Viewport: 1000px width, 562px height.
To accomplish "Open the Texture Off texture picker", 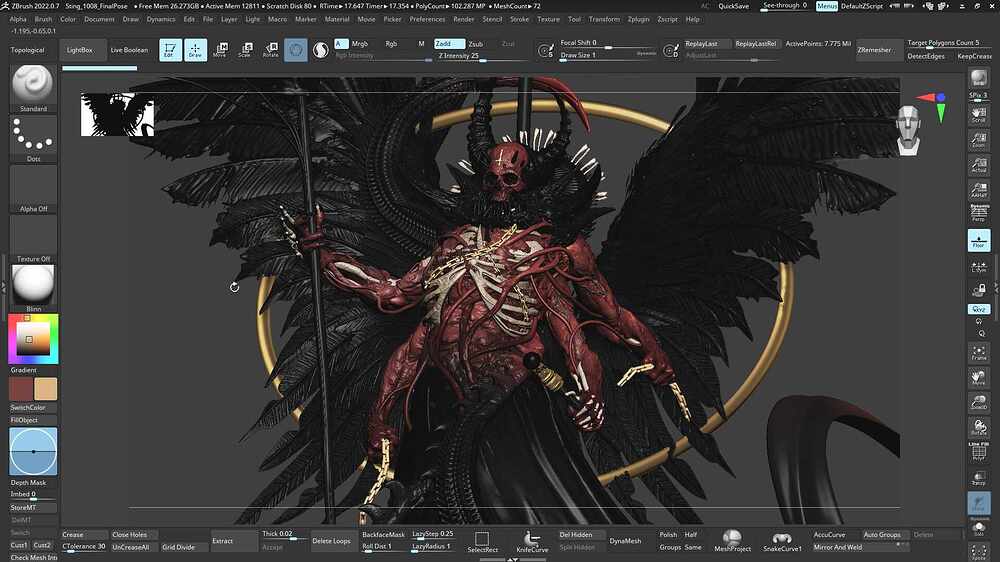I will pos(33,239).
